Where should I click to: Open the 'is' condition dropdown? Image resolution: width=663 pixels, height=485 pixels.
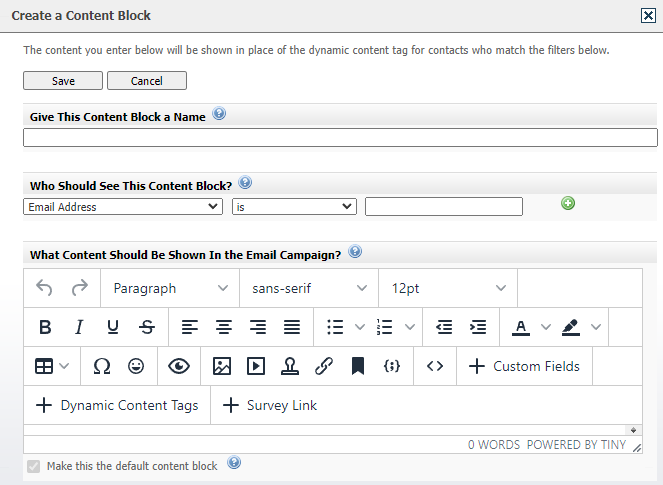tap(294, 207)
